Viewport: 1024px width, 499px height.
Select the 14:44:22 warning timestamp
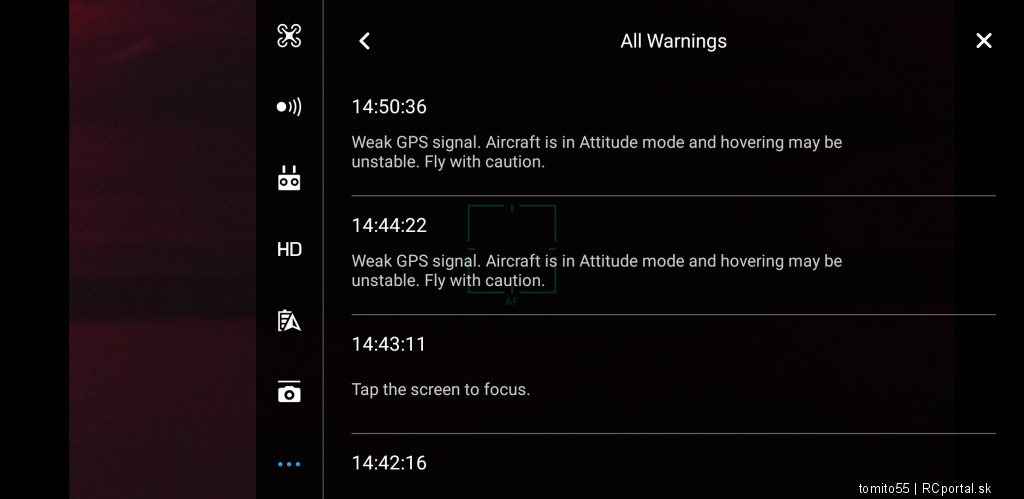pyautogui.click(x=389, y=225)
